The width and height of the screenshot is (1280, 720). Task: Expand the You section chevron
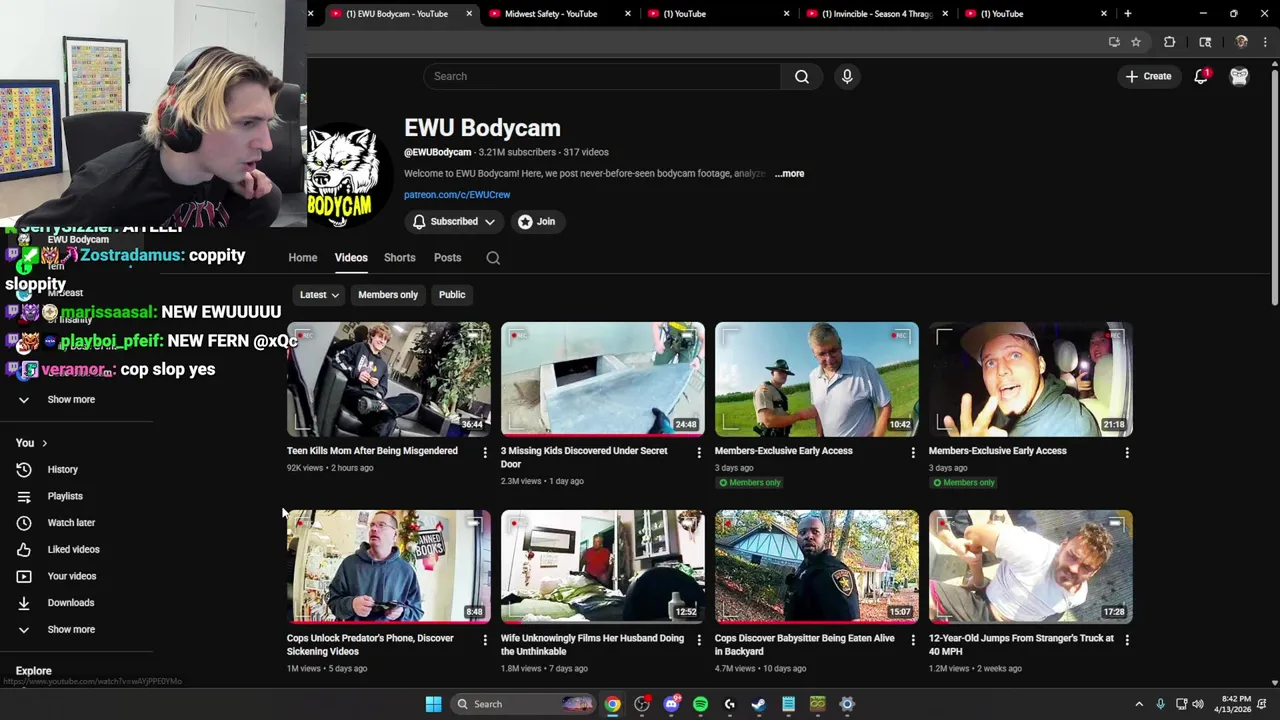(x=44, y=443)
